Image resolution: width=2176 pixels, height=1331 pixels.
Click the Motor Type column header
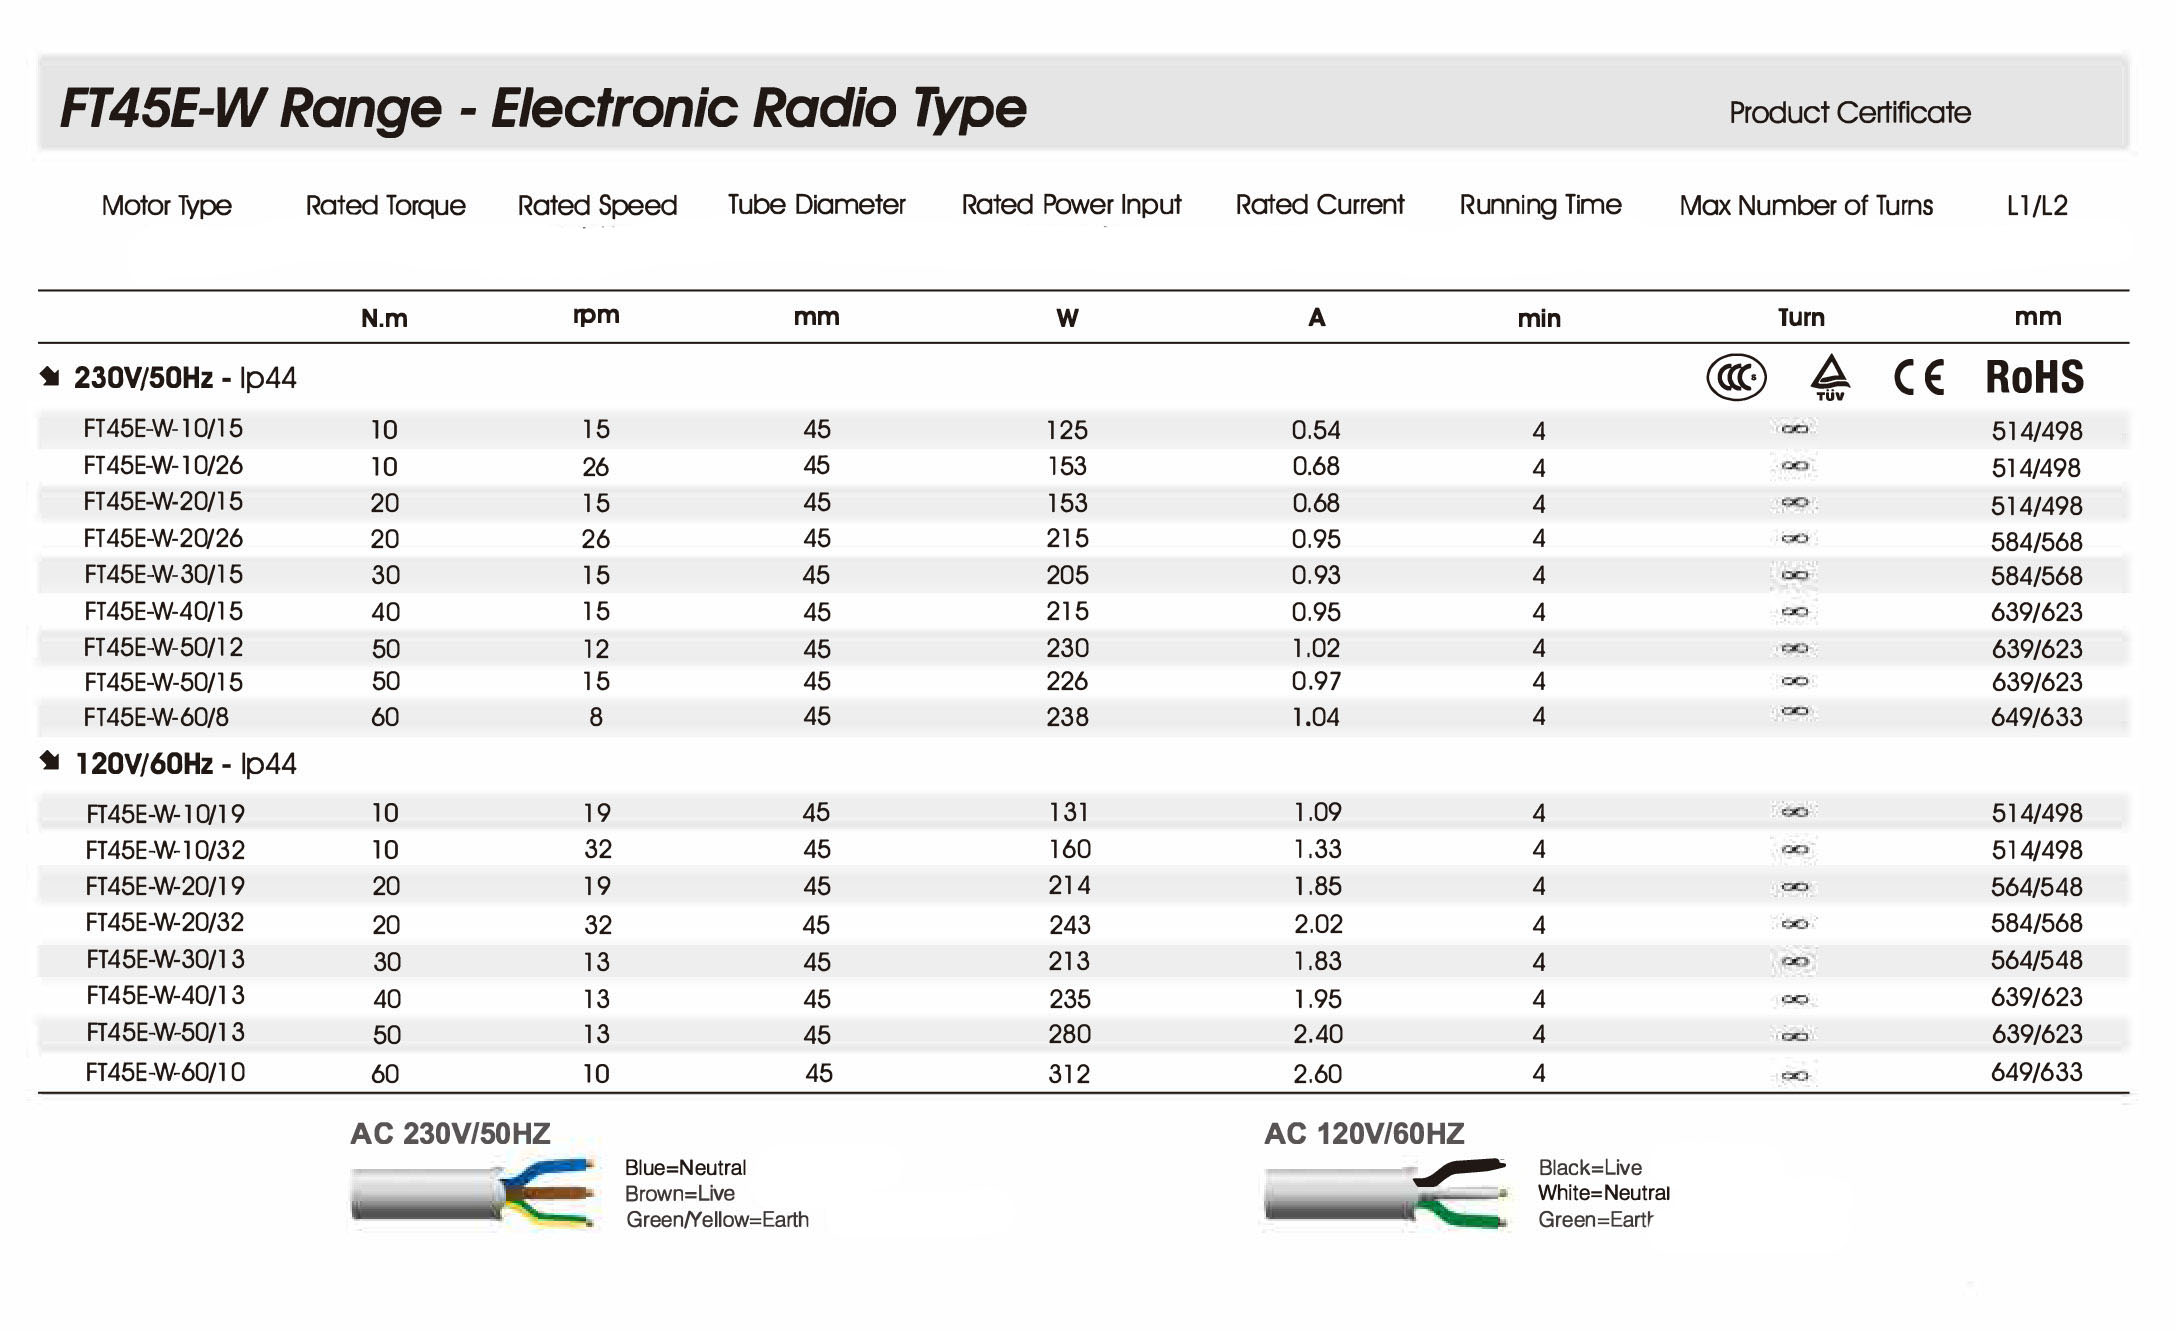click(166, 206)
